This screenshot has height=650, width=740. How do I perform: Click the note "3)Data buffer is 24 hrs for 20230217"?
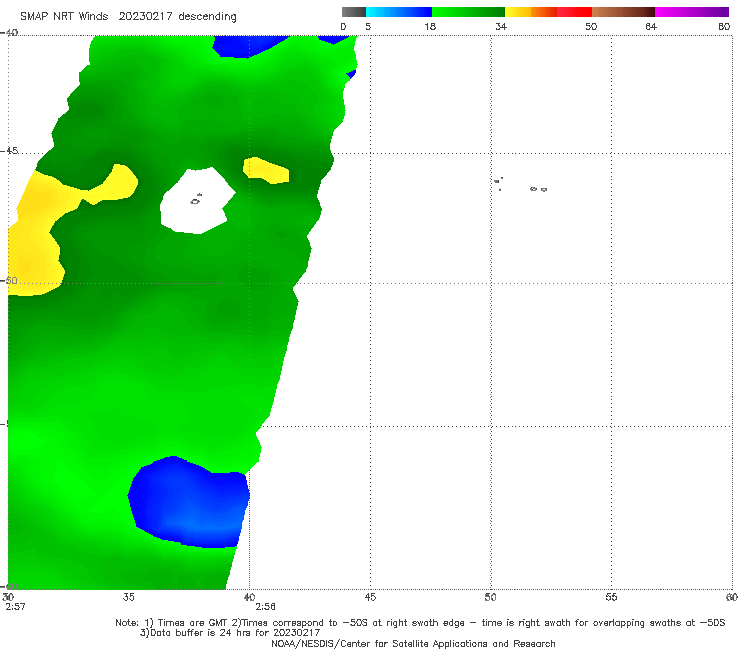(x=230, y=633)
